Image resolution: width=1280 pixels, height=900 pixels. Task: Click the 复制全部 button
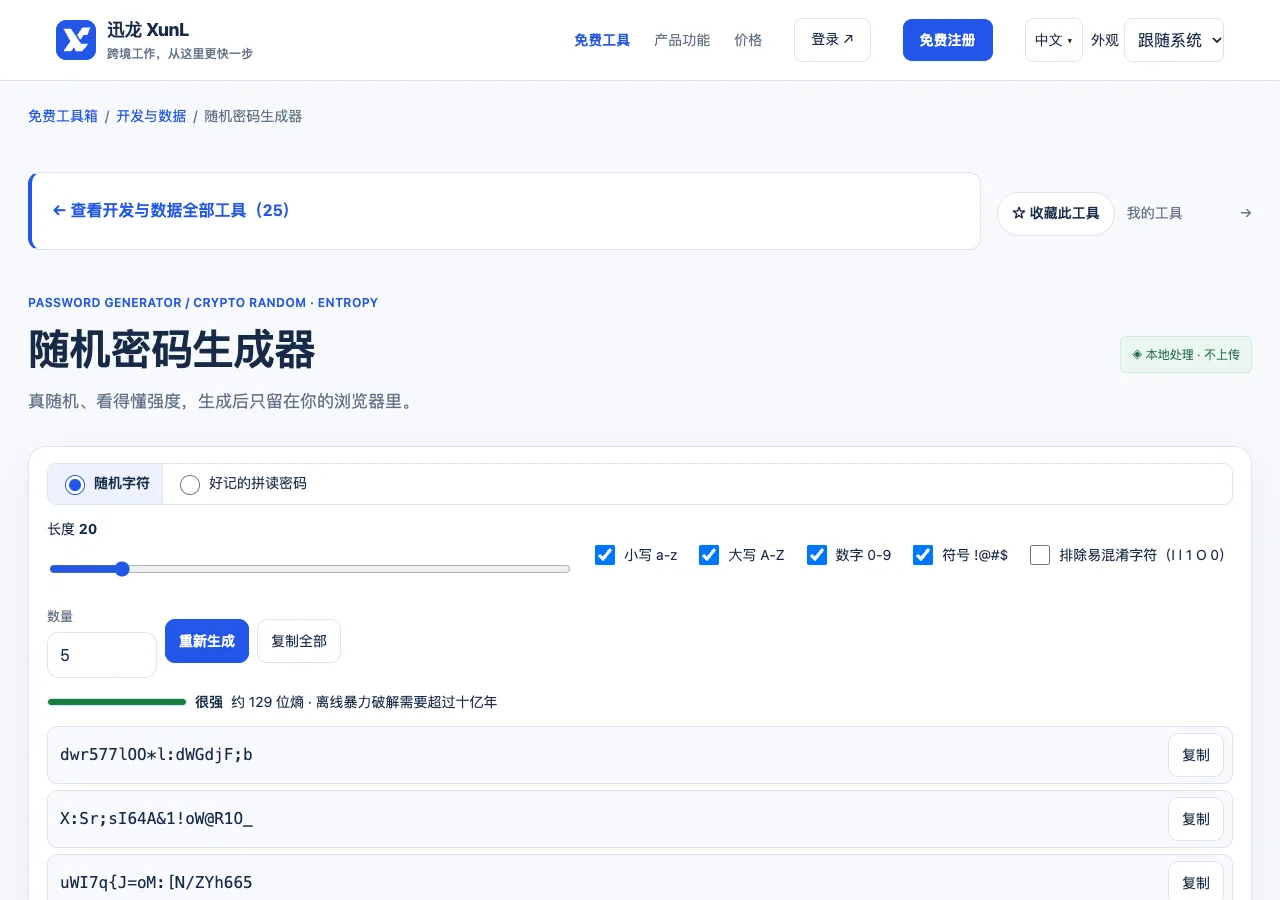tap(299, 641)
